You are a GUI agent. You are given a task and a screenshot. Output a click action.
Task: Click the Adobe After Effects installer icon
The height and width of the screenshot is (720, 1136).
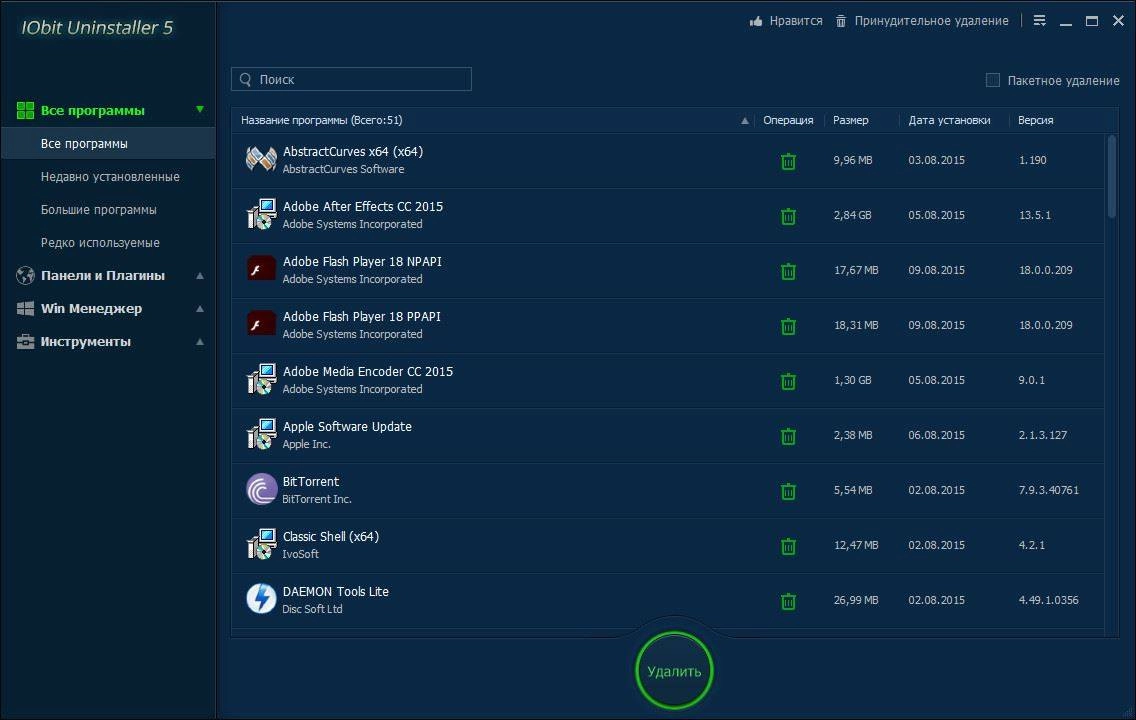point(261,214)
